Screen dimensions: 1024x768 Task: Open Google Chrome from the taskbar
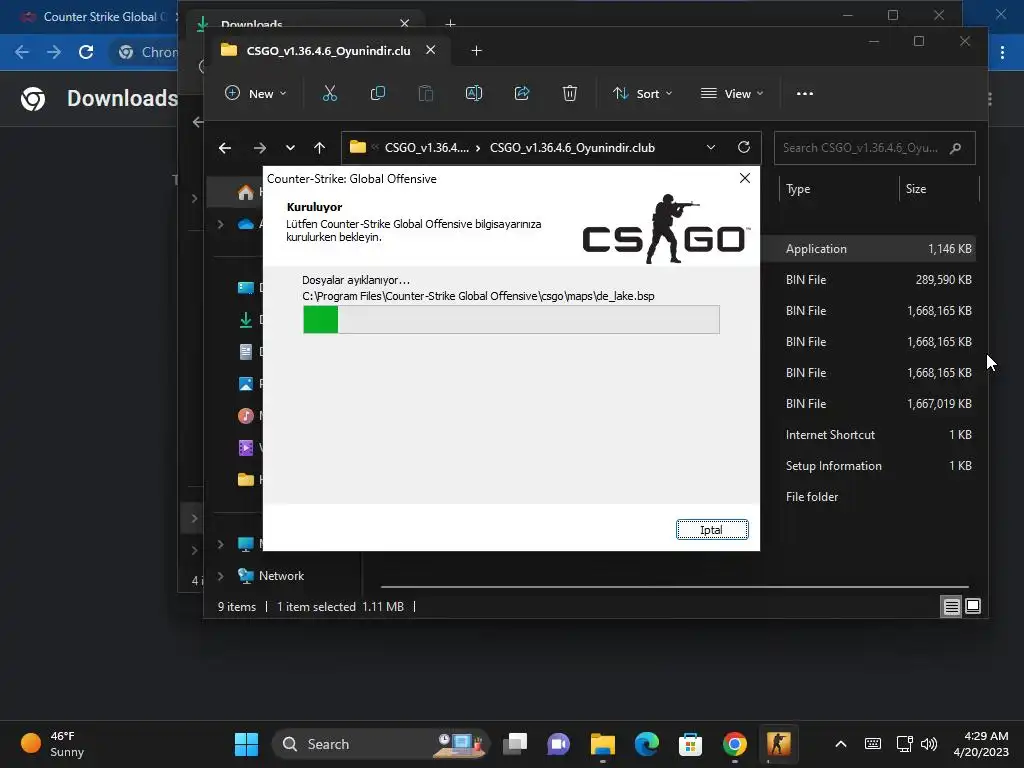tap(735, 744)
